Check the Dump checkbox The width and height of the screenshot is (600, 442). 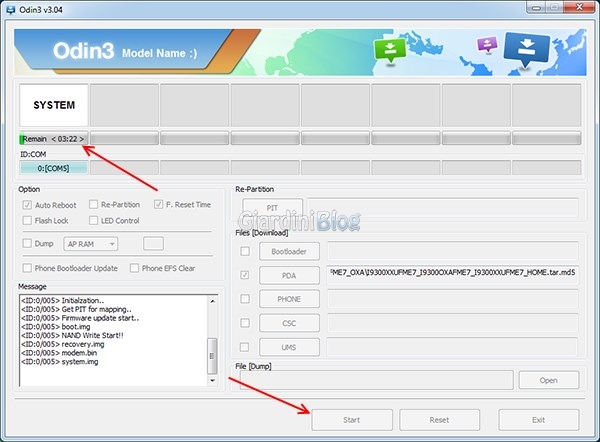click(27, 243)
